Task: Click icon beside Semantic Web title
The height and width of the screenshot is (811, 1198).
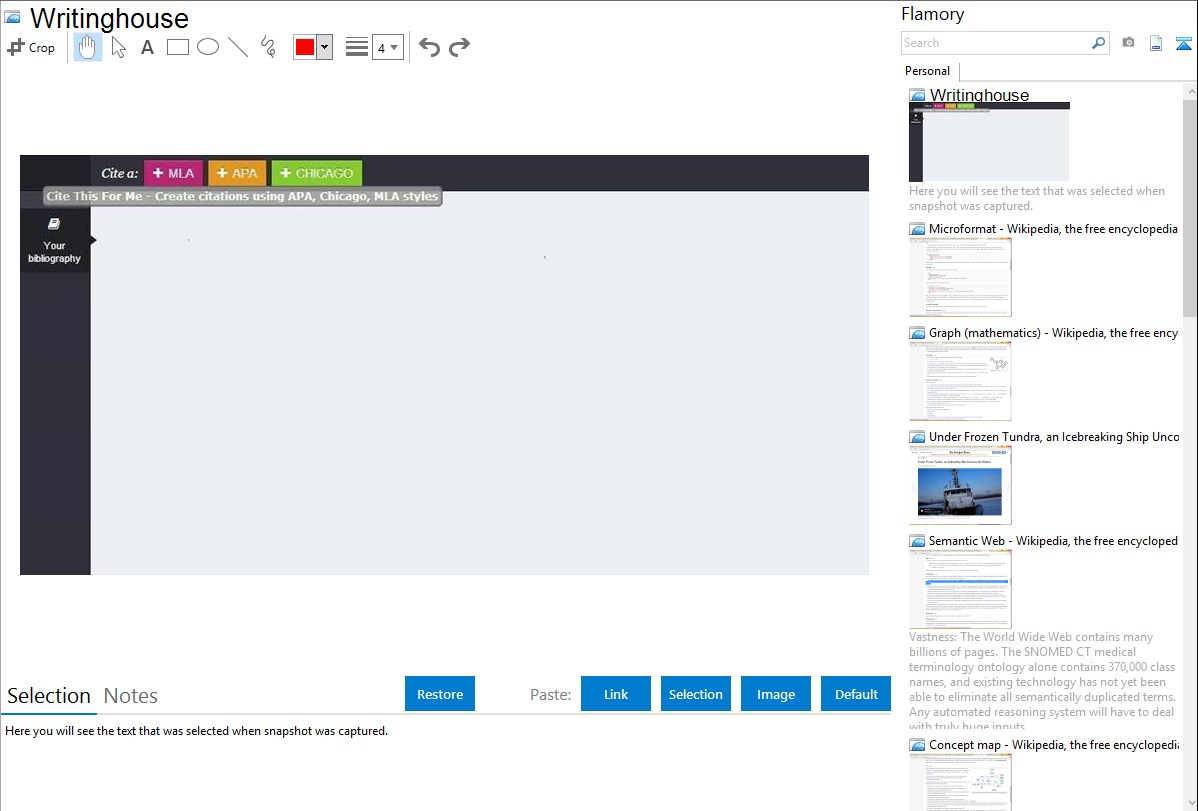Action: pyautogui.click(x=918, y=541)
